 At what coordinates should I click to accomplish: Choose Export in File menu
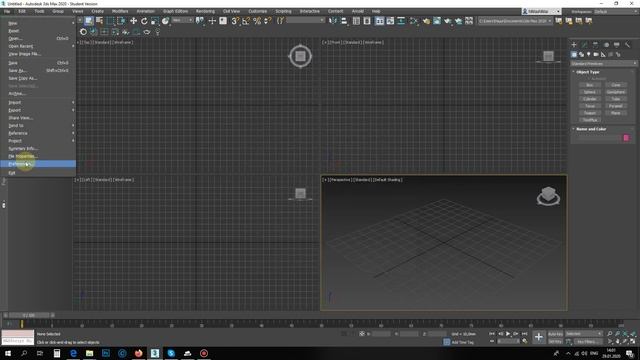[38, 110]
